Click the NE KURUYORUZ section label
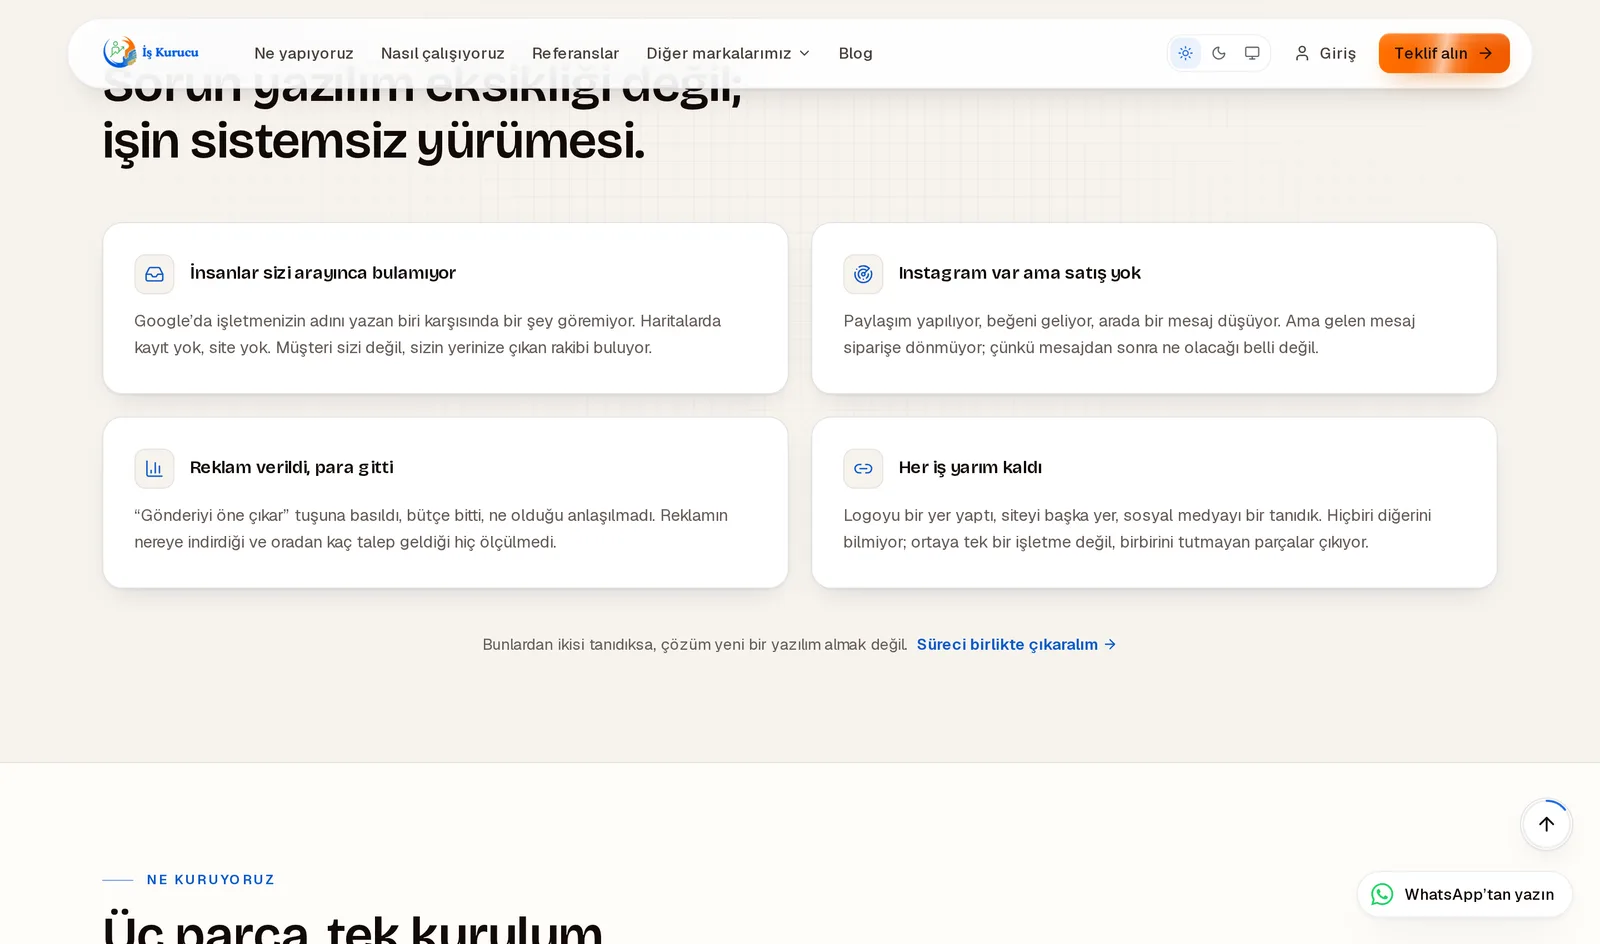The width and height of the screenshot is (1600, 944). click(211, 880)
